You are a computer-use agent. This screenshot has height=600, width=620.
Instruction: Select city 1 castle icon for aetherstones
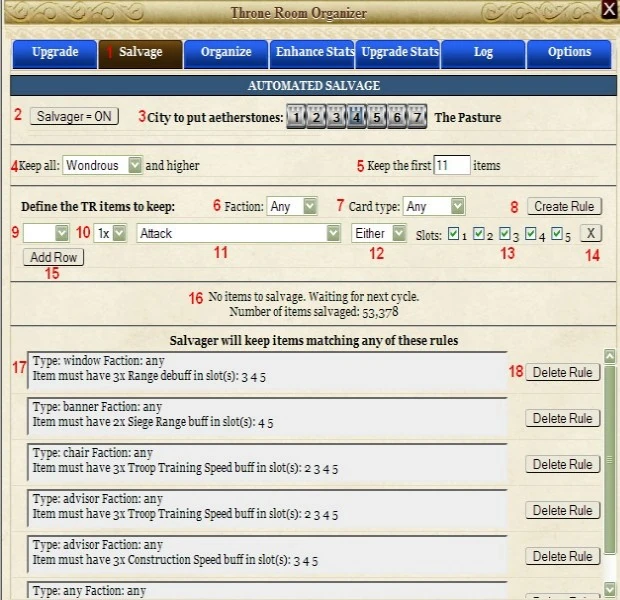click(296, 117)
